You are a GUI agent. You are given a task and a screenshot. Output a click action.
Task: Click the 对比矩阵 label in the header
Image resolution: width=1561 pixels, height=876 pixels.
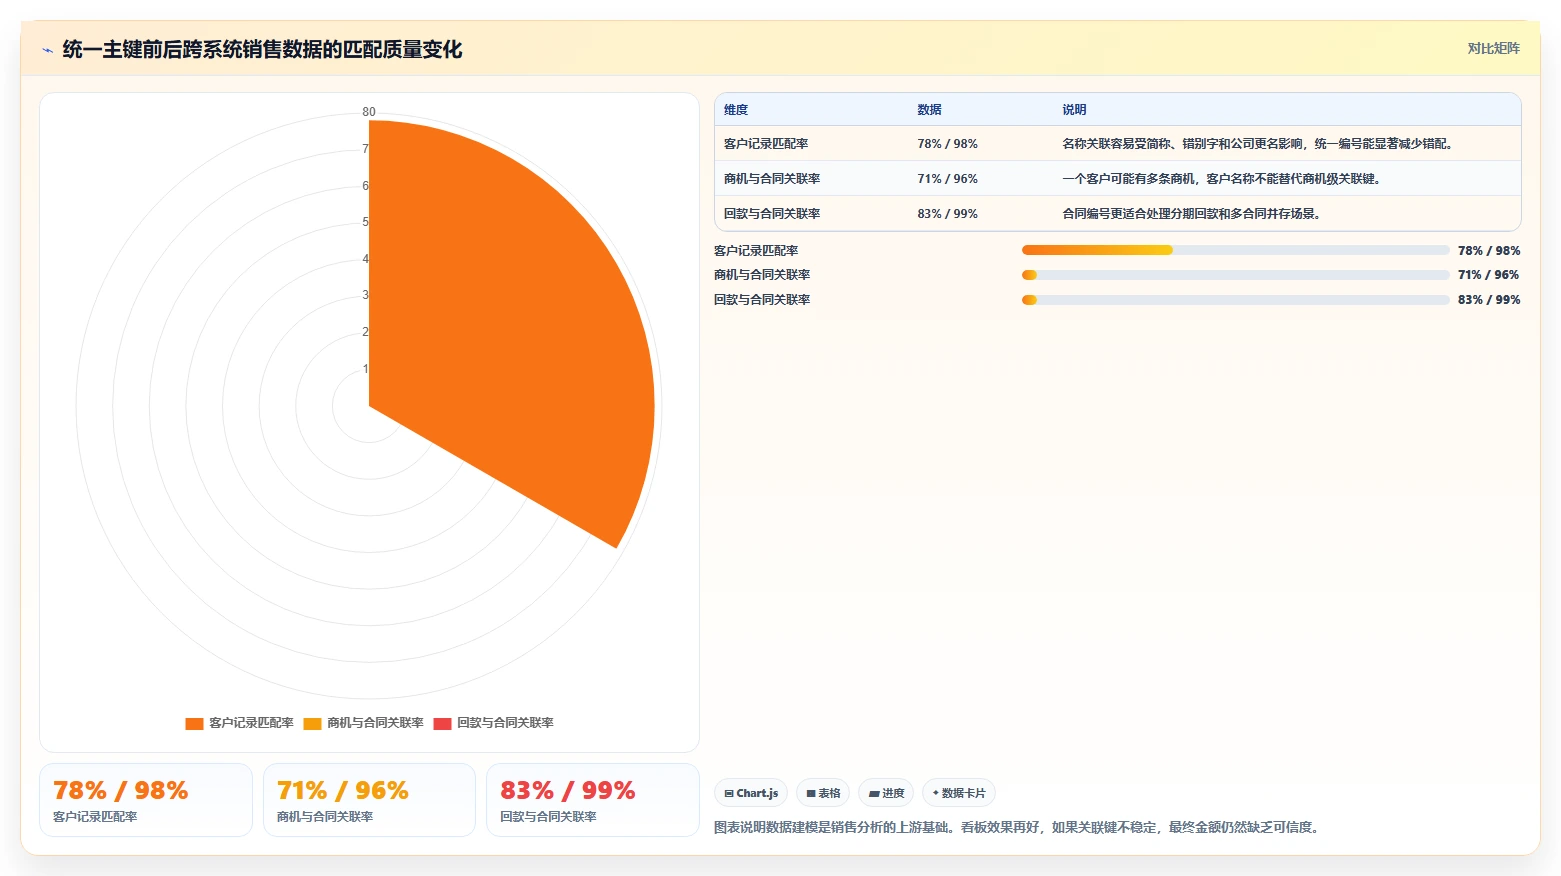point(1493,48)
